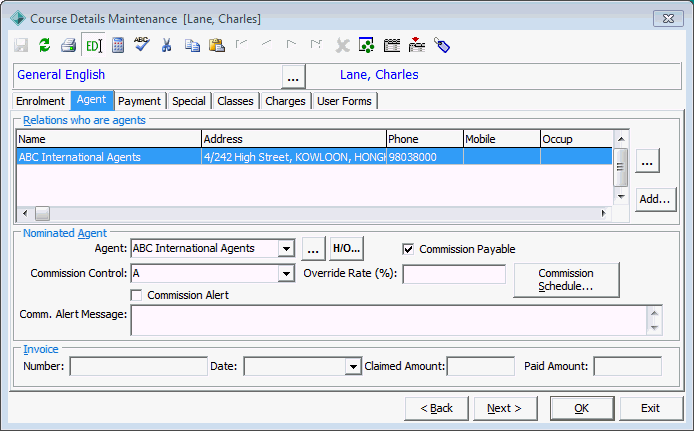Screen dimensions: 694x431
Task: Click the Phone column header
Action: tap(425, 139)
